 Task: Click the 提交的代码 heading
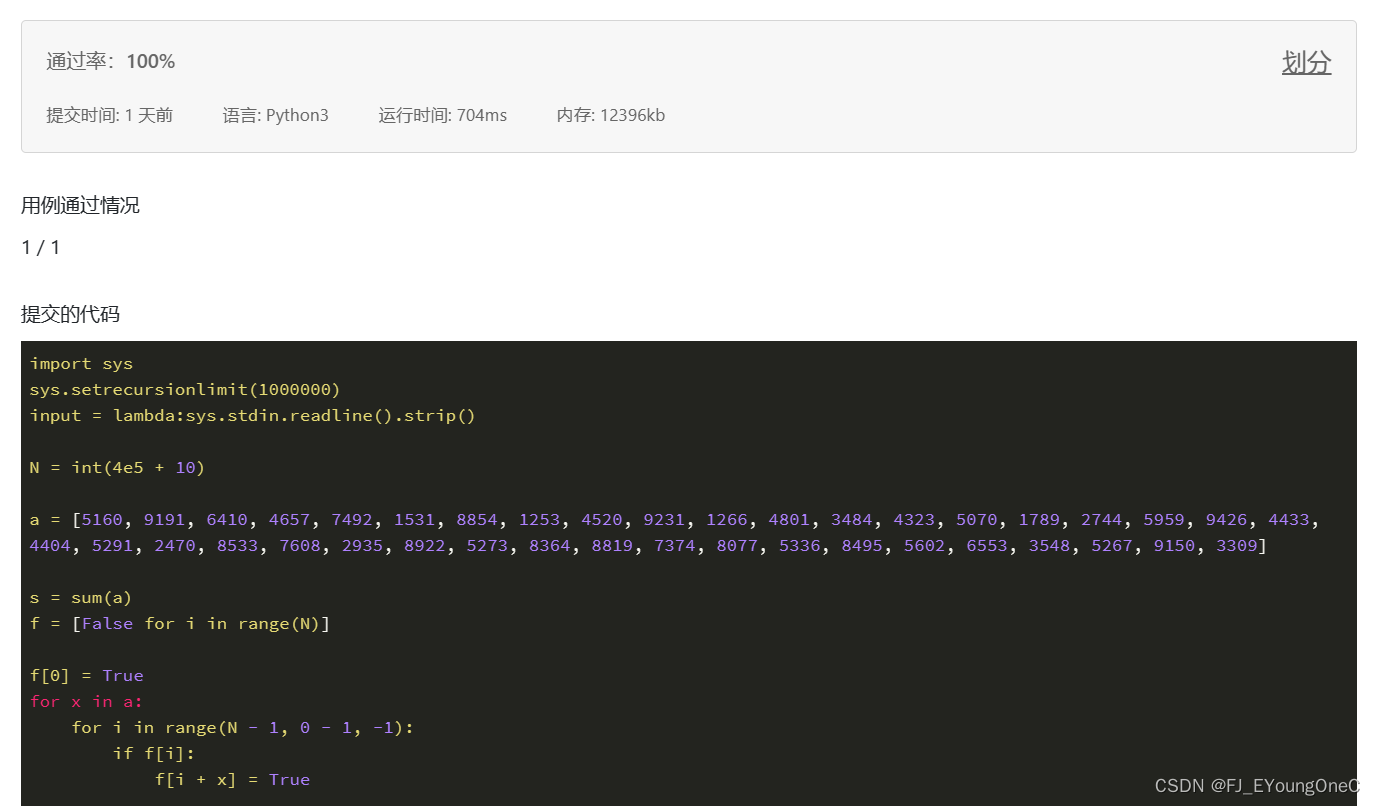click(x=70, y=314)
